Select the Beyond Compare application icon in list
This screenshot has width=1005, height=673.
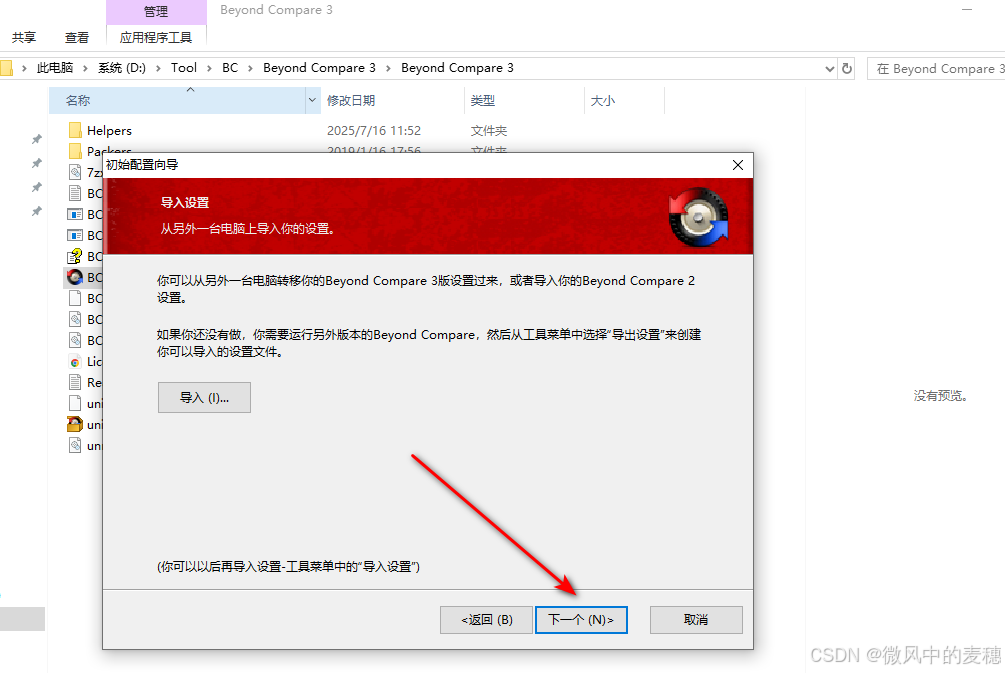pos(75,277)
